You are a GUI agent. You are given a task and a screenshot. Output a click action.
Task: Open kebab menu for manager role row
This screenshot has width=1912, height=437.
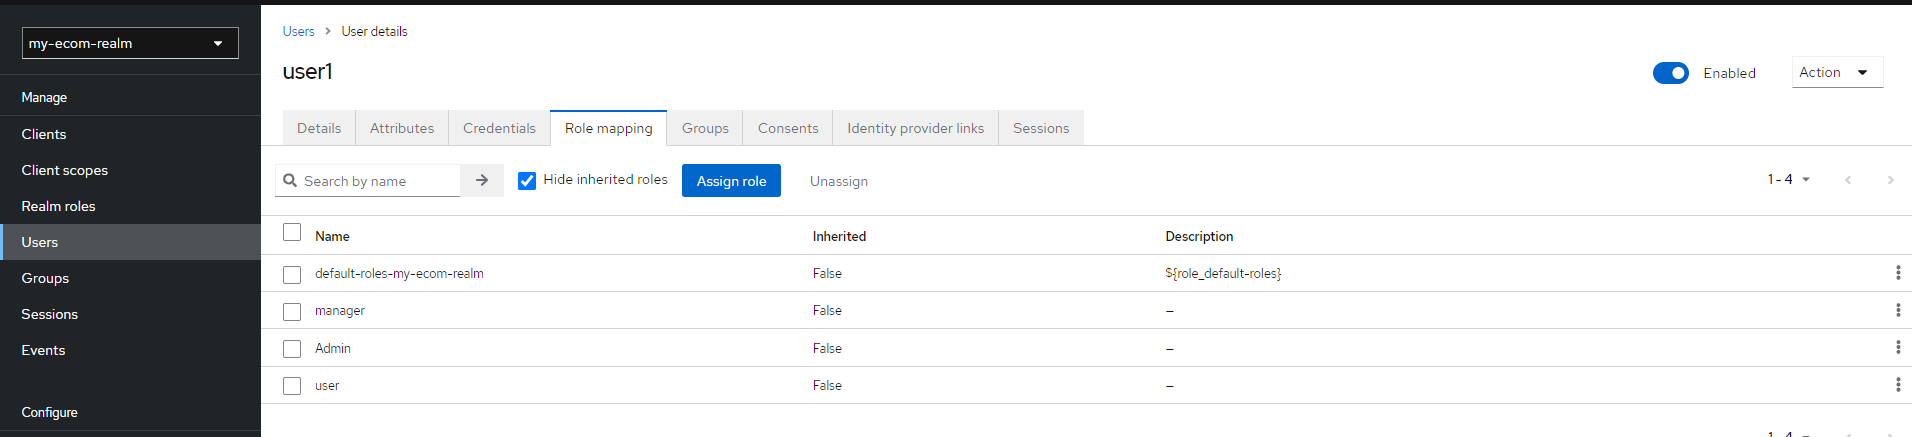1897,310
